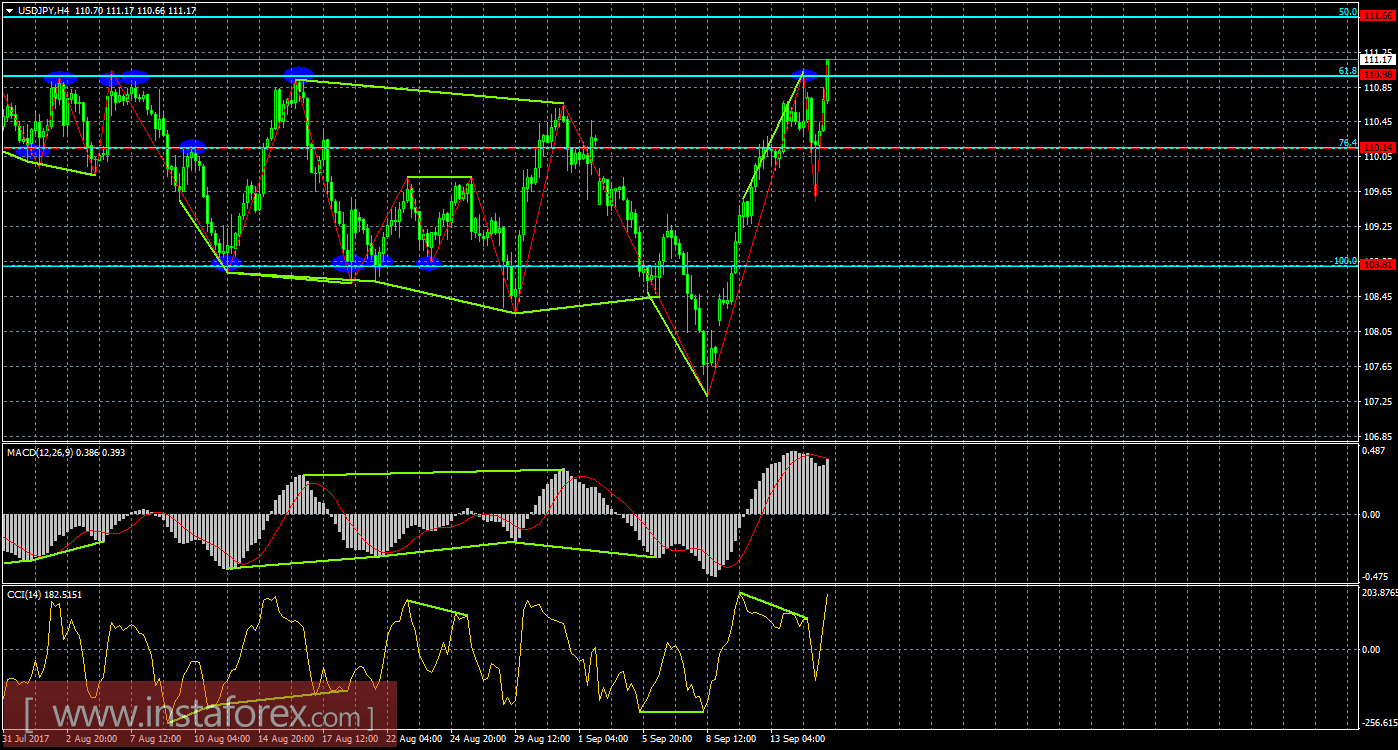
Task: Click the red 111.66 price marker
Action: click(1377, 16)
